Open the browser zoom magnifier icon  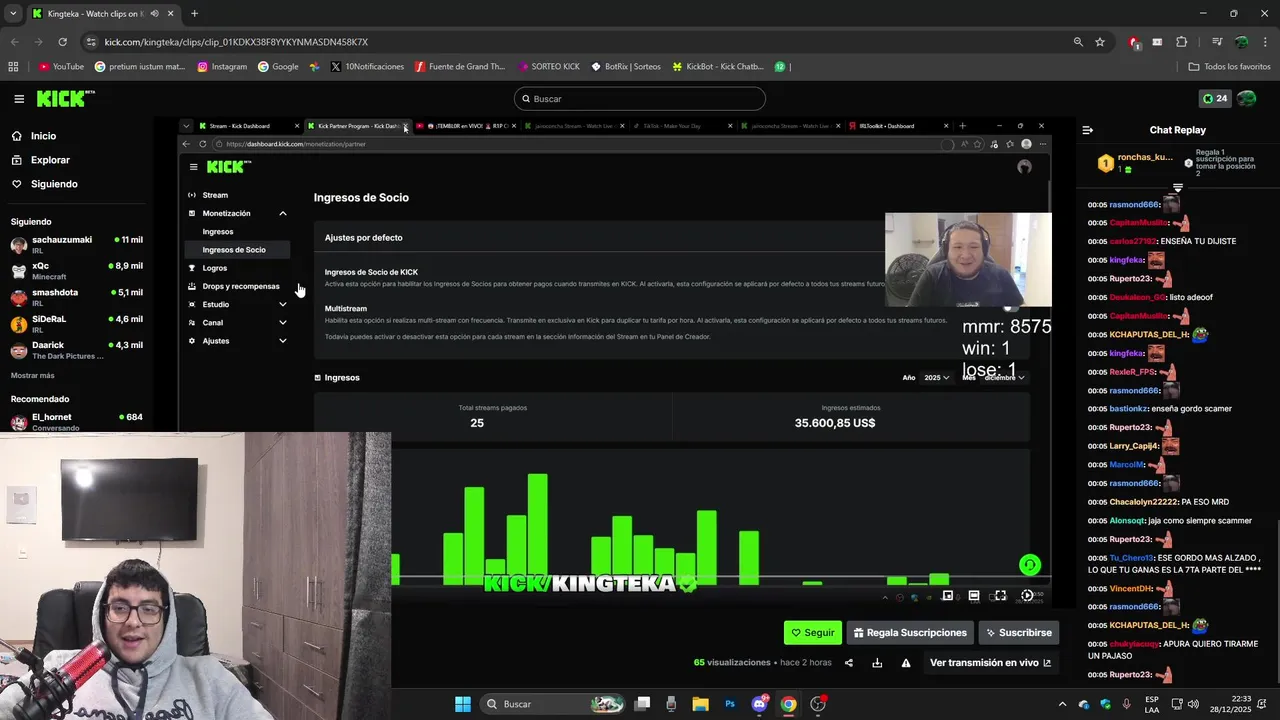pos(1078,42)
